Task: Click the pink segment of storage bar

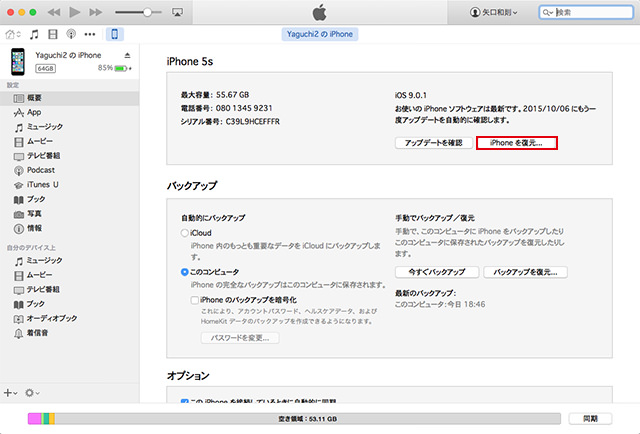Action: (35, 418)
